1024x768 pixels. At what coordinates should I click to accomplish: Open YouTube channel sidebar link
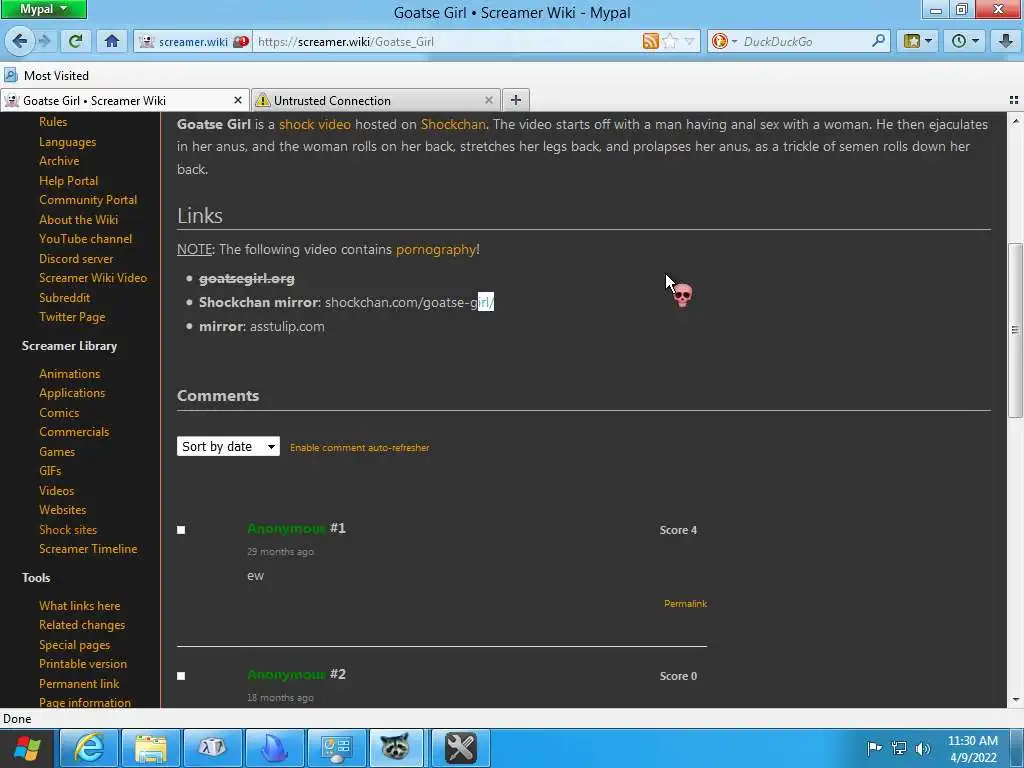(x=86, y=239)
